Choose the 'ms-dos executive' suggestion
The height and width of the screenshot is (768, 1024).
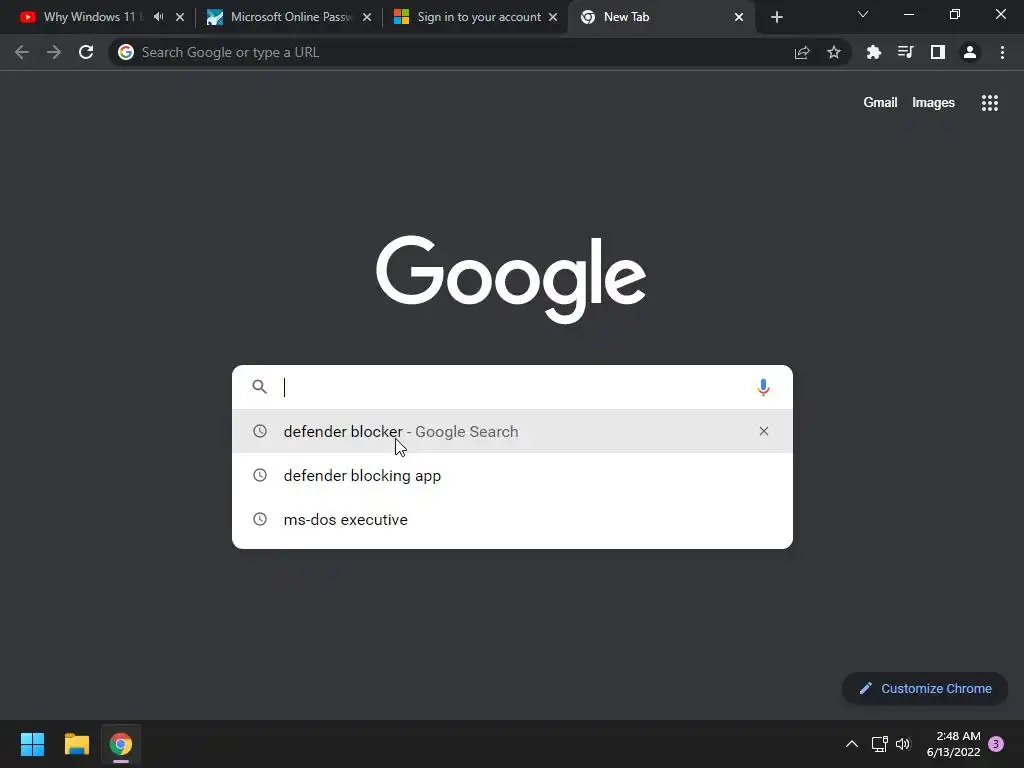pos(512,519)
